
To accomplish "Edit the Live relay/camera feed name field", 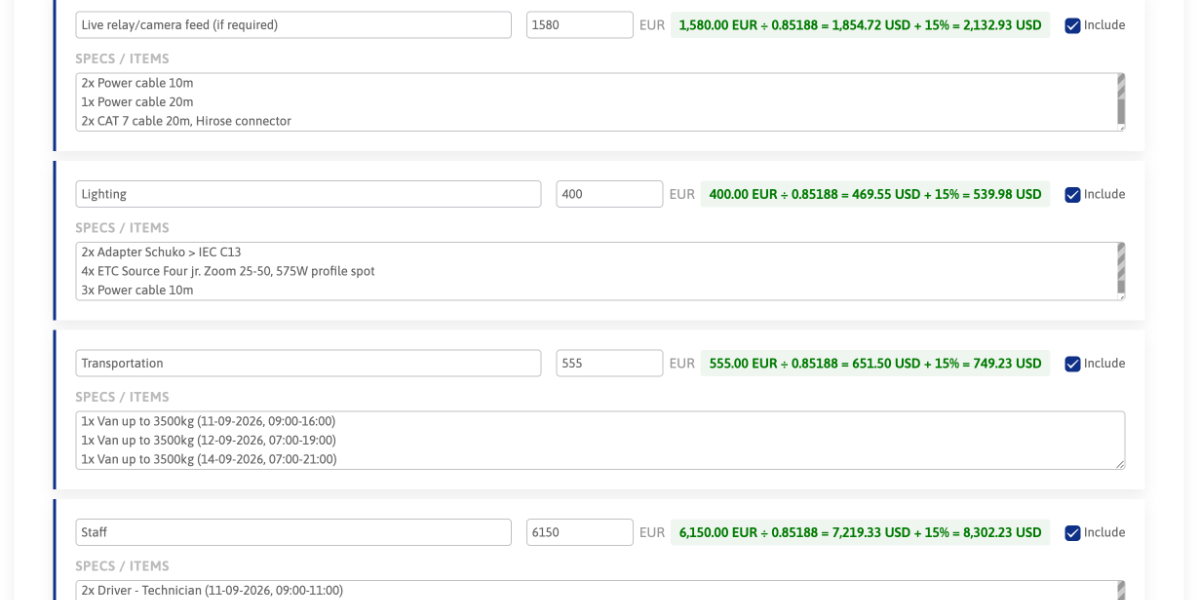I will pyautogui.click(x=293, y=25).
